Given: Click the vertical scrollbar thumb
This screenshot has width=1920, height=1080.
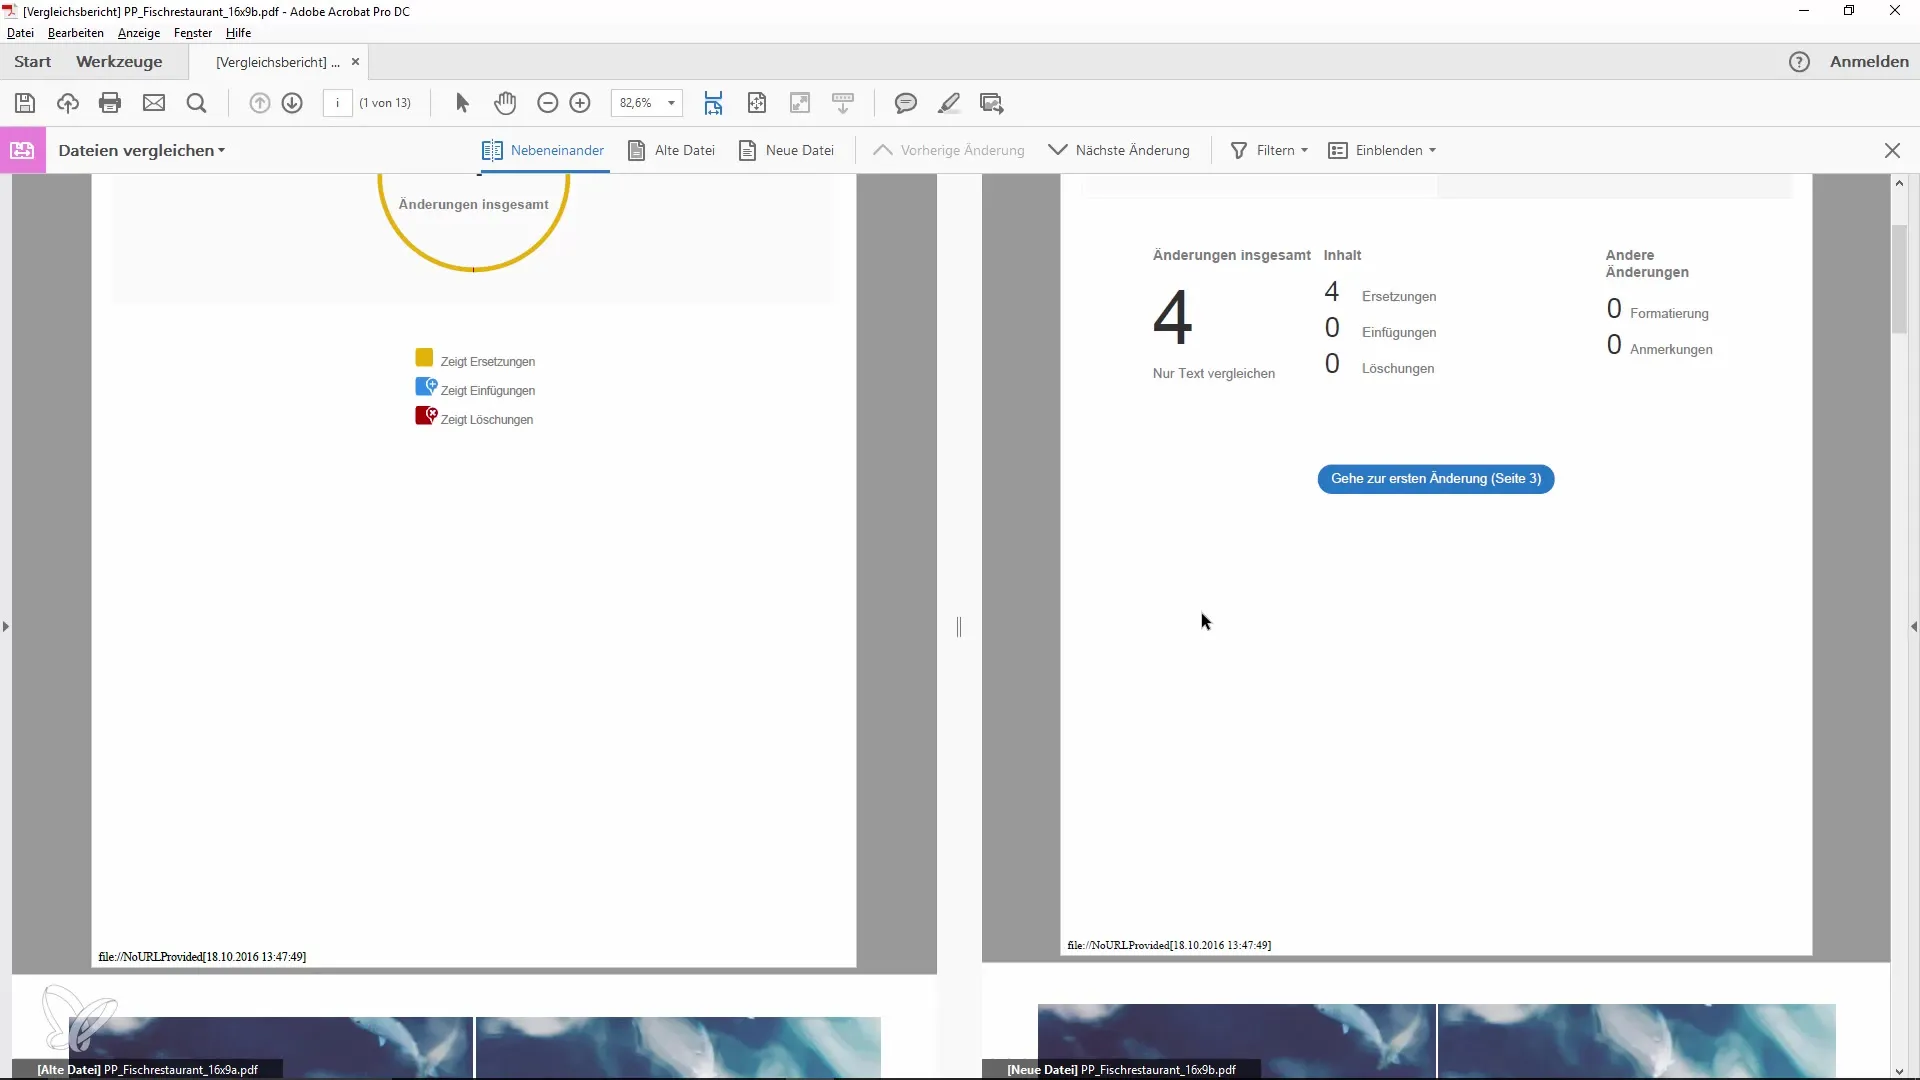Looking at the screenshot, I should click(1899, 280).
